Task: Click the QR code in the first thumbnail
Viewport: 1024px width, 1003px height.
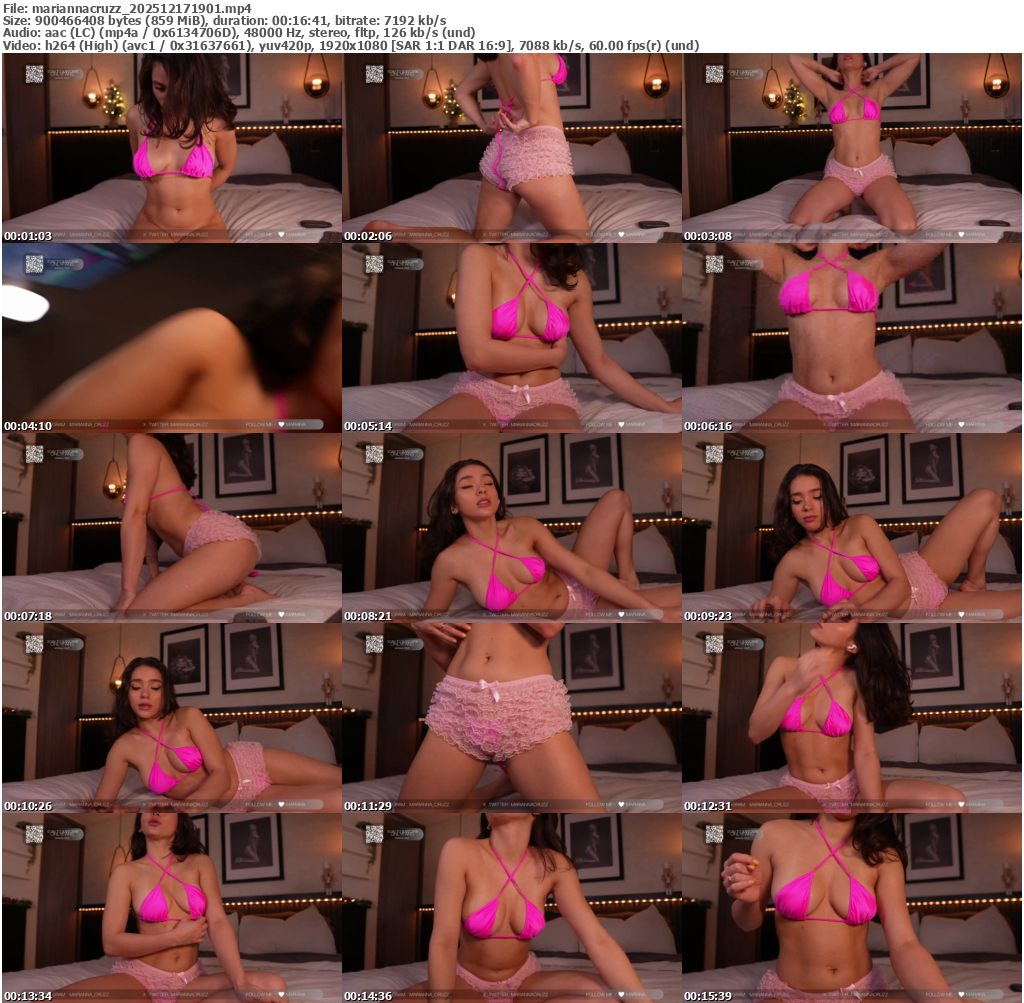Action: pos(34,73)
